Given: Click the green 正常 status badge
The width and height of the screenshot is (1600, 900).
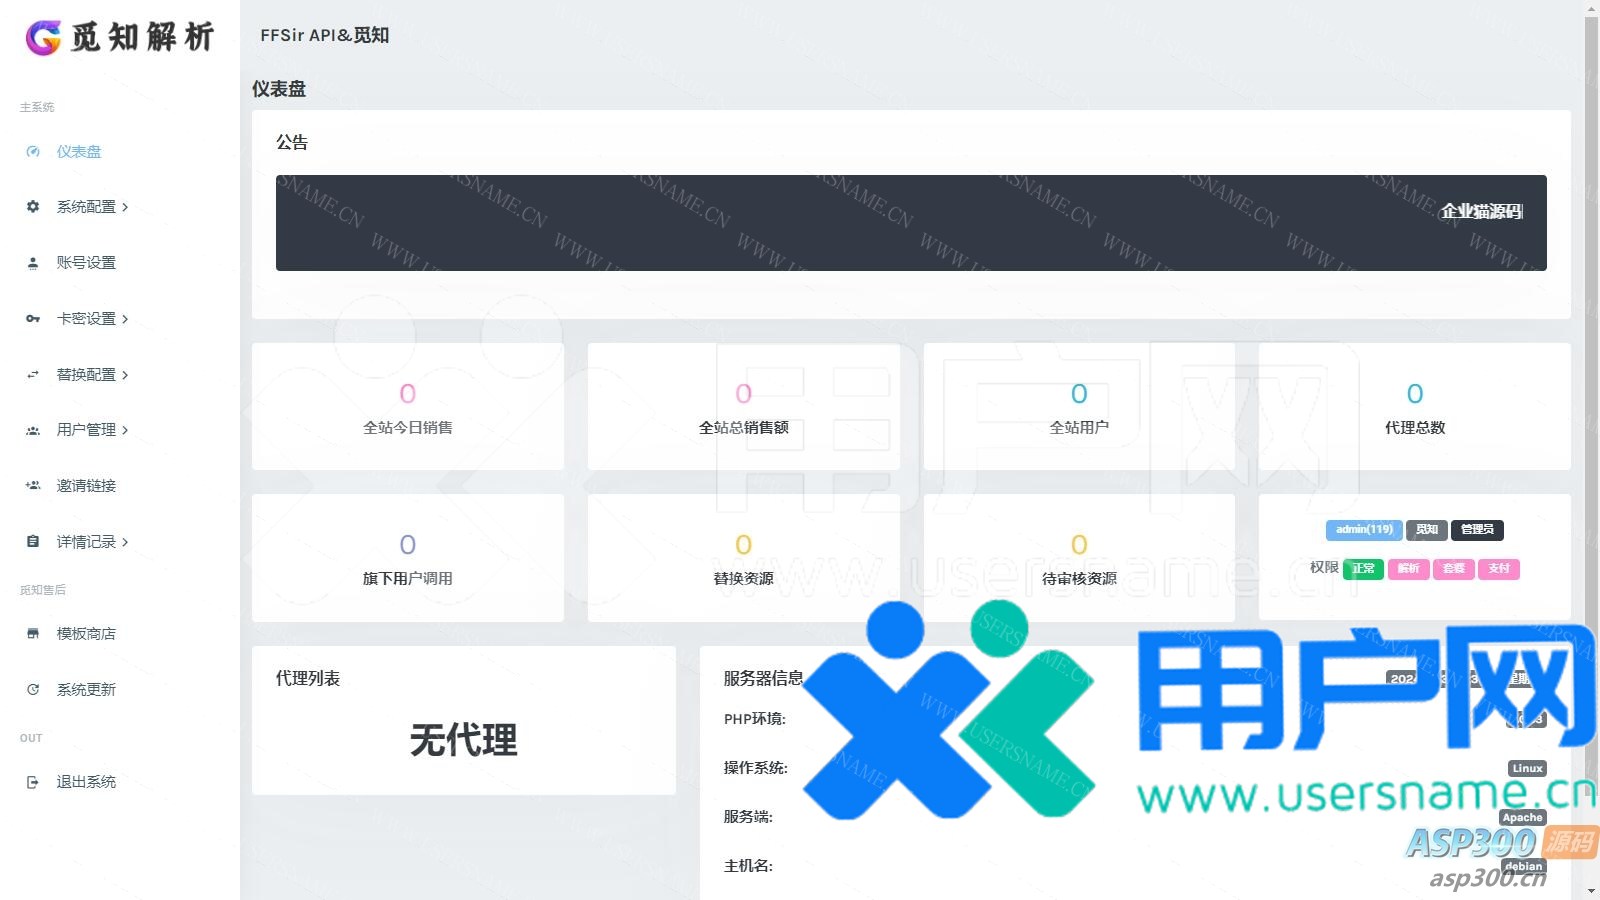Looking at the screenshot, I should point(1363,569).
